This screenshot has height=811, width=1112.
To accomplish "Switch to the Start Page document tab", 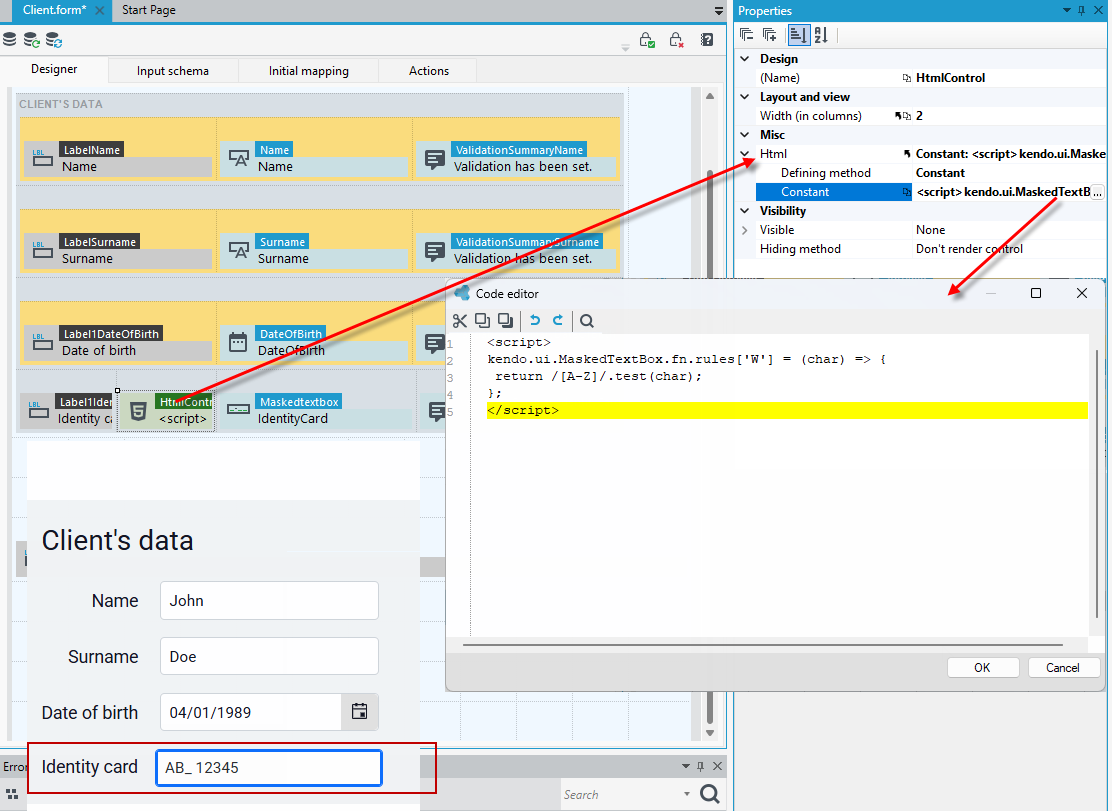I will point(149,10).
